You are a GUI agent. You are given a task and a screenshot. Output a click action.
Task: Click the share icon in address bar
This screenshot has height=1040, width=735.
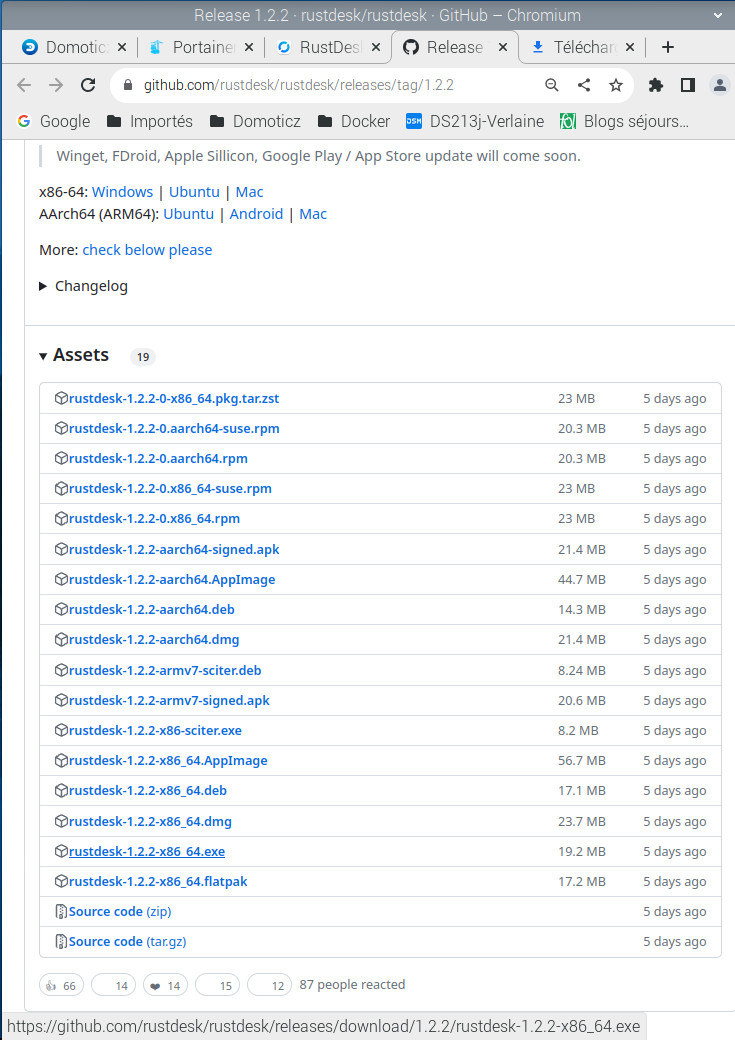tap(584, 85)
